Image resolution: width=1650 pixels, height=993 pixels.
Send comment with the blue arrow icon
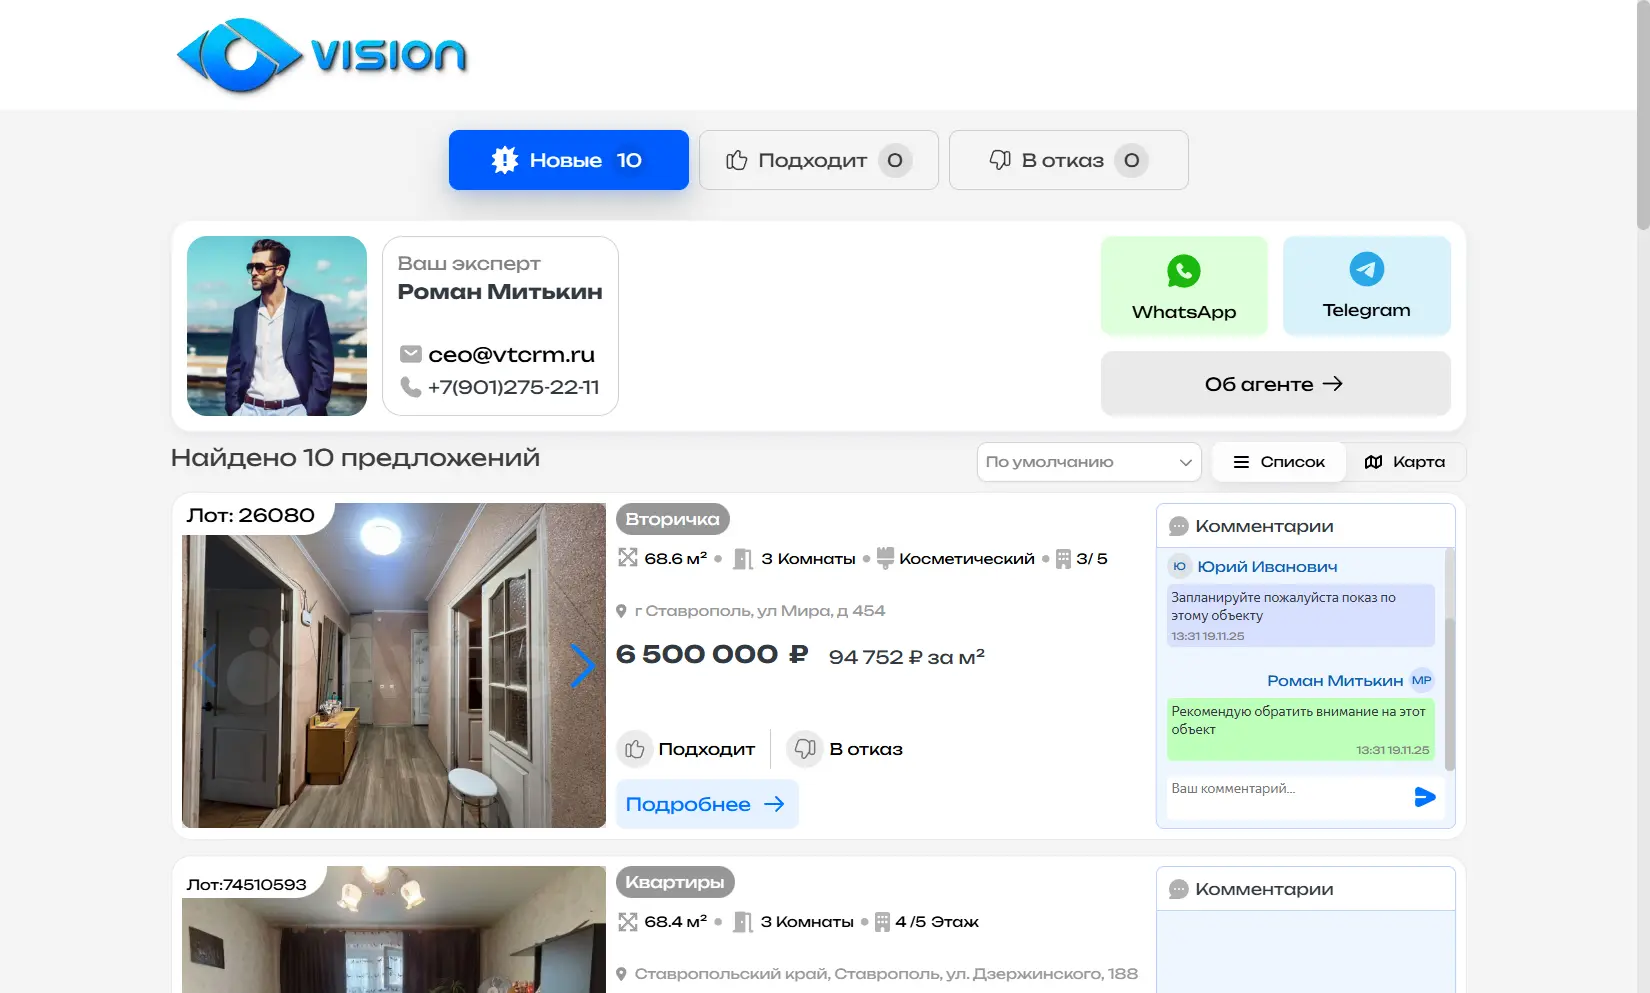click(1425, 797)
